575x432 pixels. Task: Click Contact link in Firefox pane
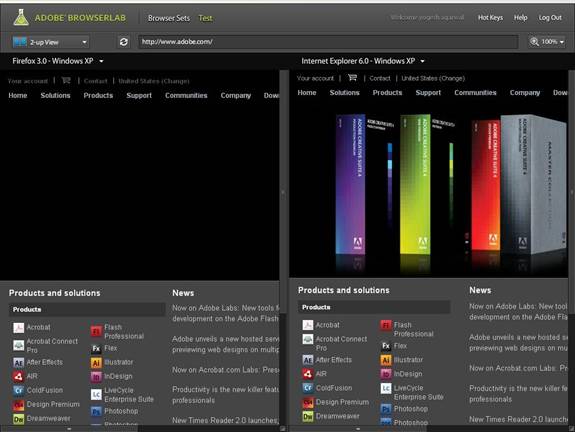pyautogui.click(x=95, y=81)
